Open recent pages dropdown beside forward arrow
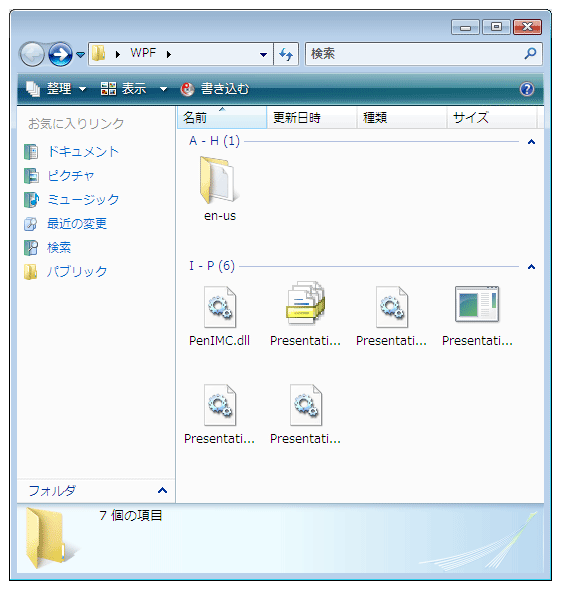The image size is (561, 596). click(80, 55)
